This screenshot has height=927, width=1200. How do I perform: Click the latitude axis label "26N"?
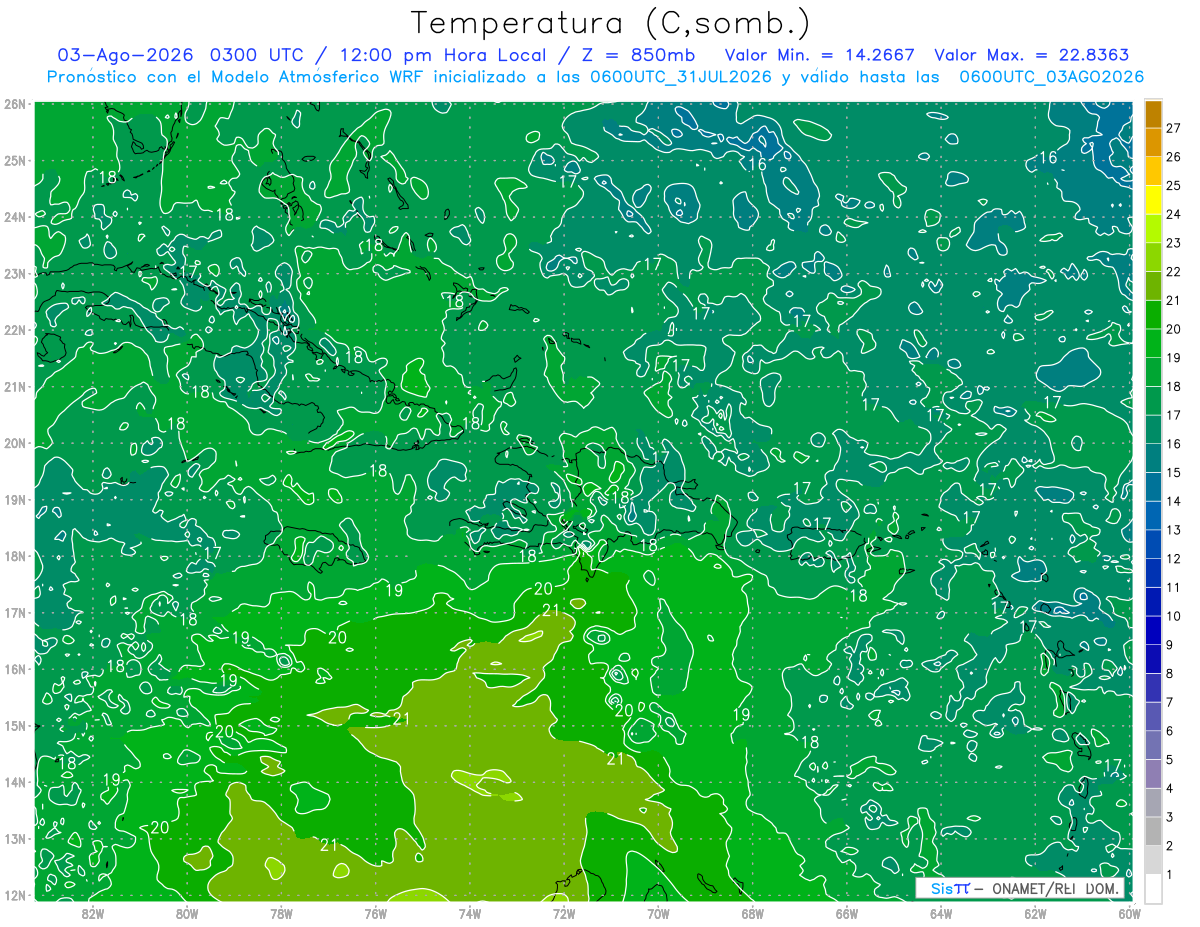pos(15,104)
